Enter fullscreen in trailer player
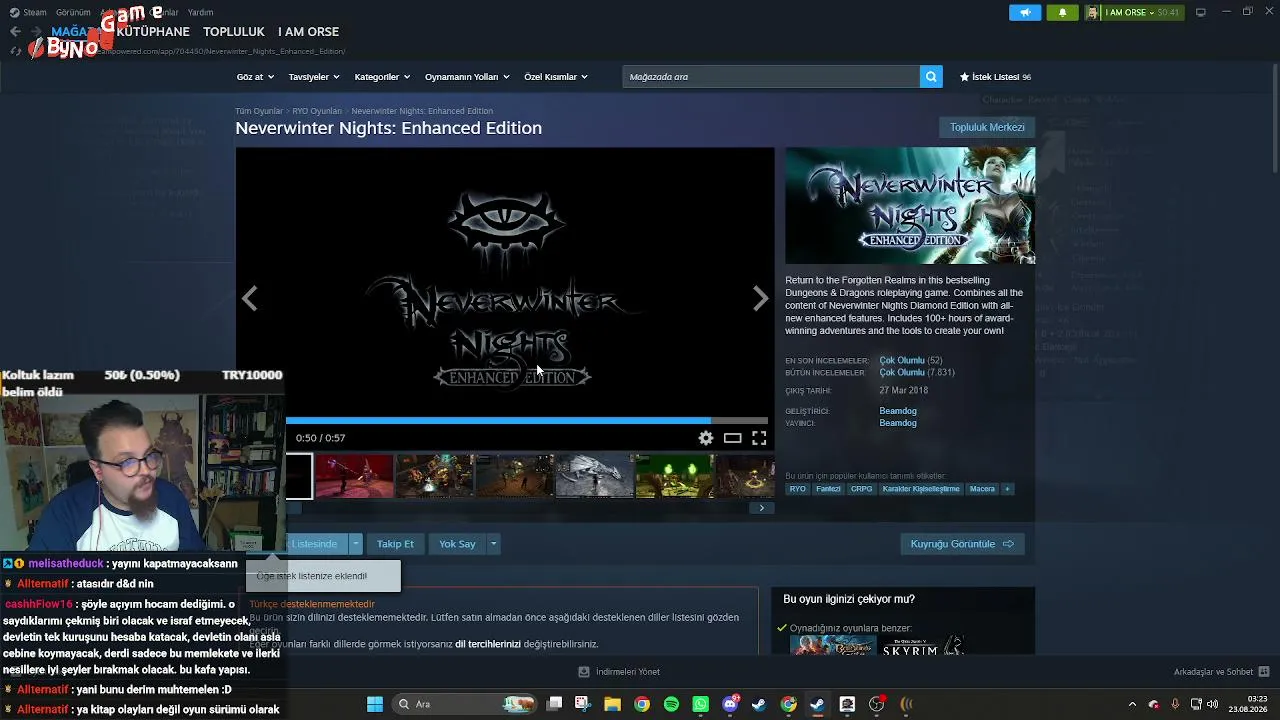Viewport: 1280px width, 720px height. tap(759, 438)
